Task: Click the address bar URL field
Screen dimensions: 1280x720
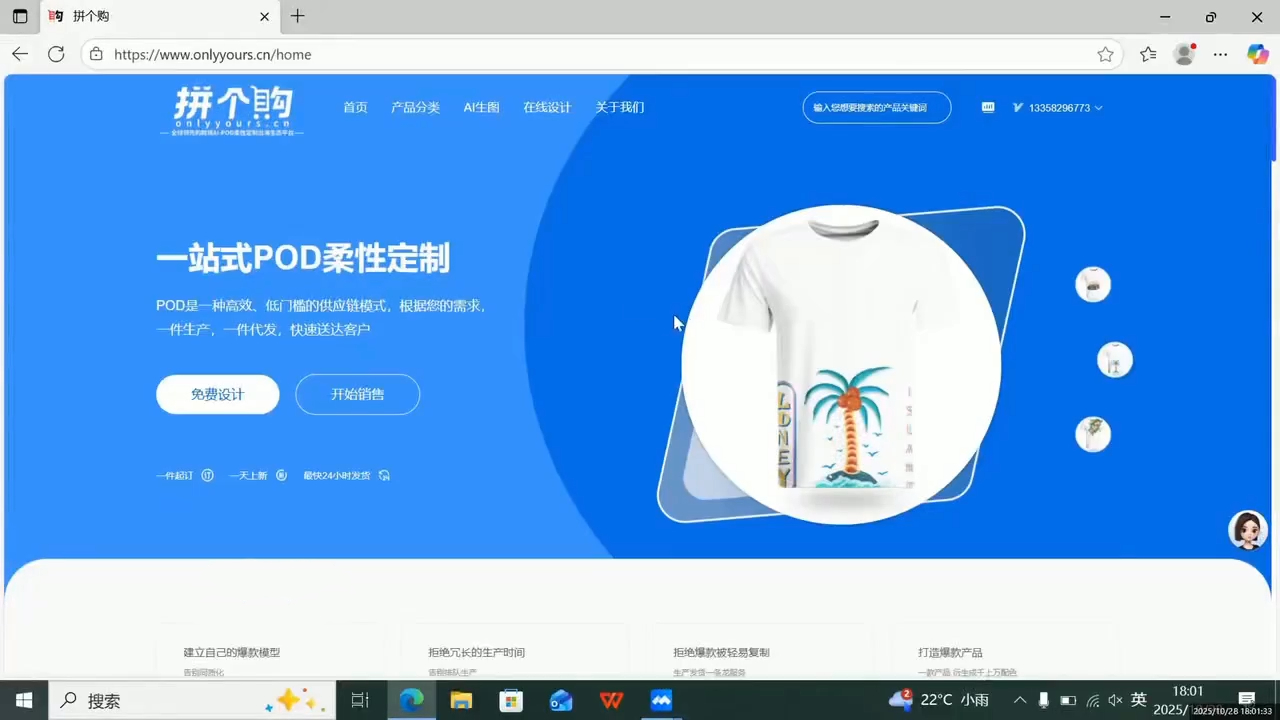Action: (x=600, y=54)
